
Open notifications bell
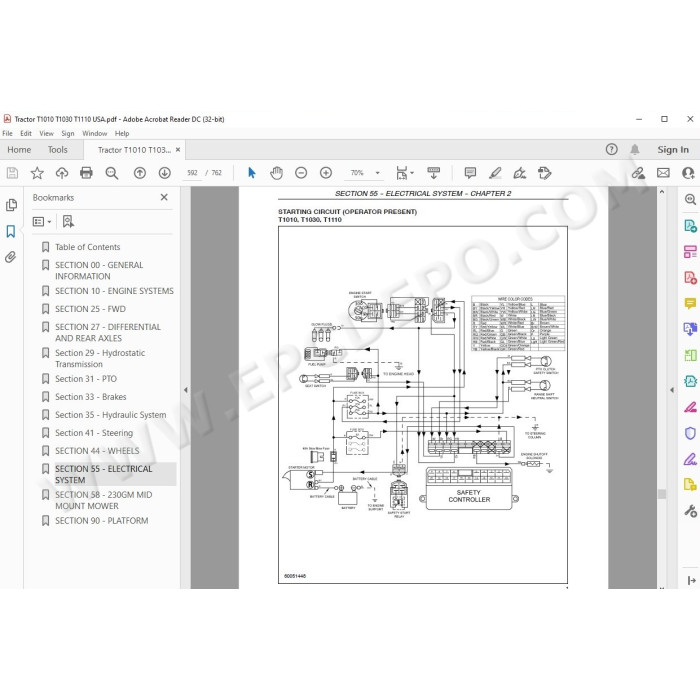(635, 150)
